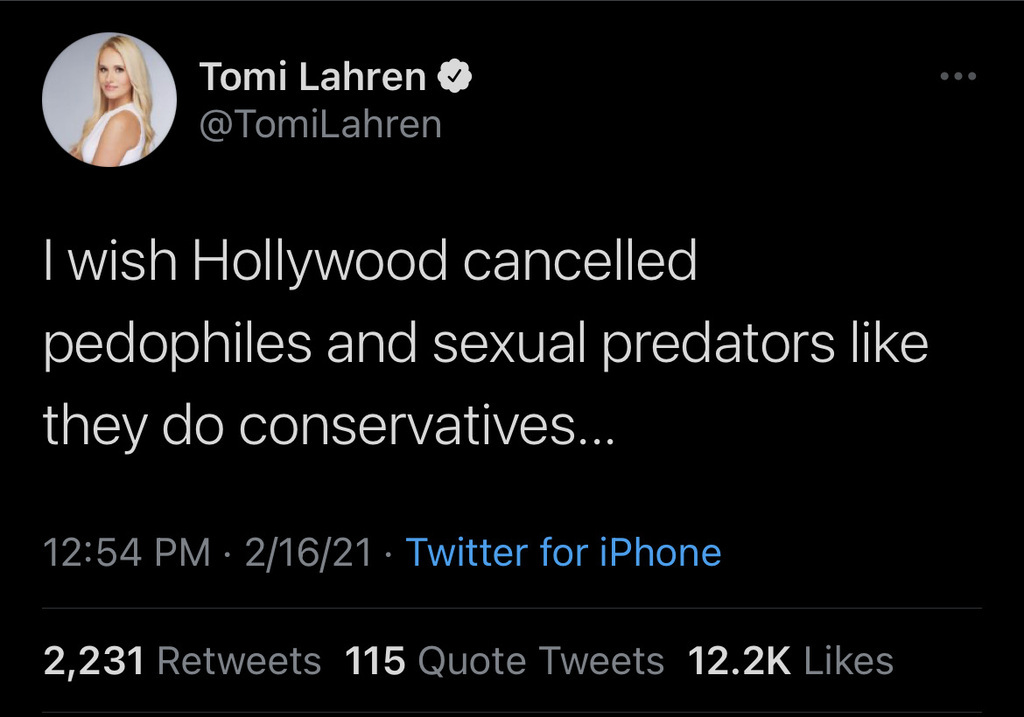This screenshot has width=1024, height=717.
Task: Click the 2,231 retweet count number
Action: [x=96, y=660]
